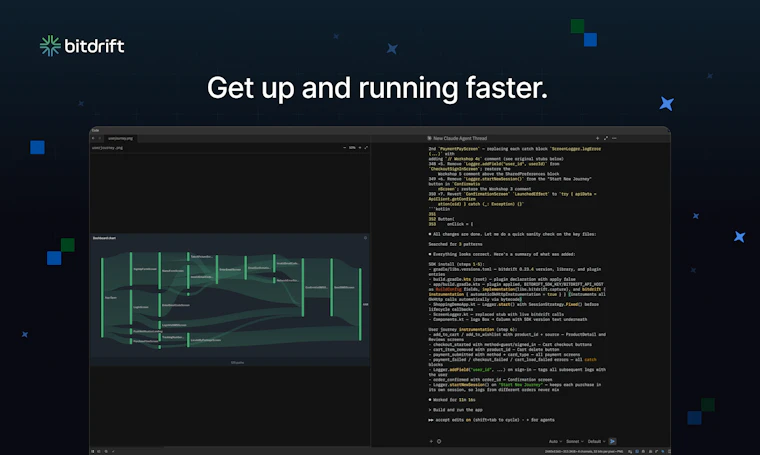Open the Auto mode dropdown
The height and width of the screenshot is (455, 760).
[555, 441]
